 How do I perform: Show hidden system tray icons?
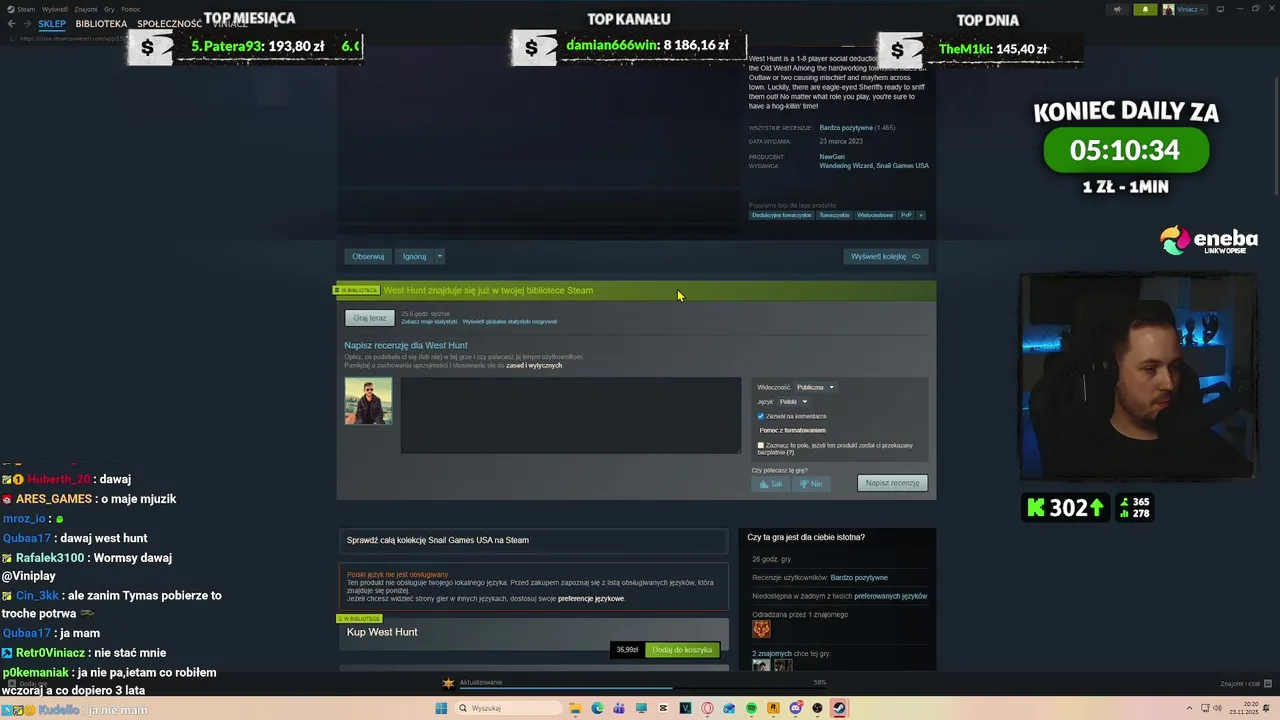point(1189,708)
